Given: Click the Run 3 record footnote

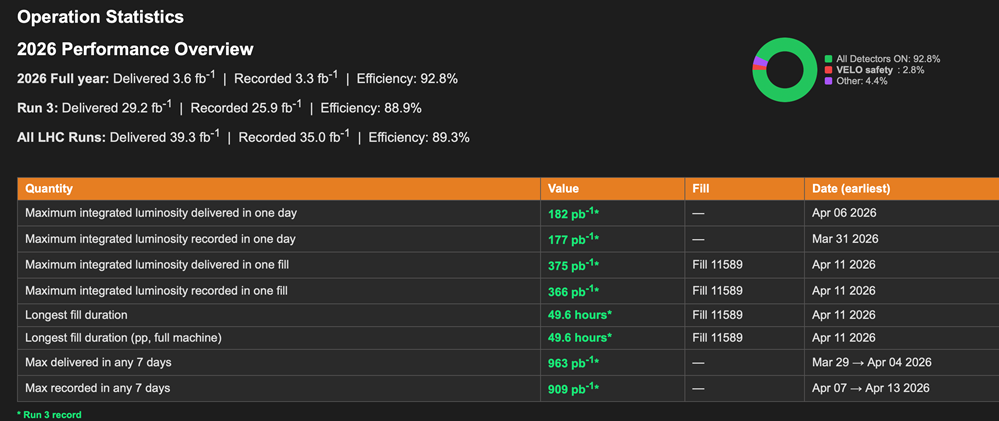Looking at the screenshot, I should pos(49,414).
